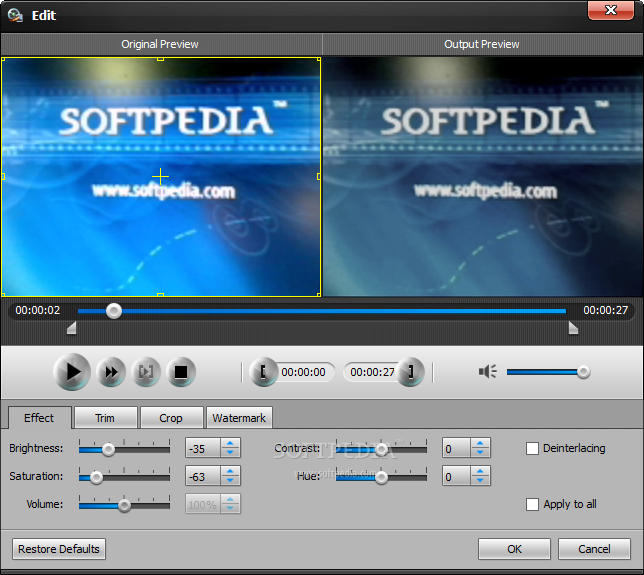Click the crop center crosshair in Original Preview
Viewport: 644px width, 575px height.
pos(160,177)
